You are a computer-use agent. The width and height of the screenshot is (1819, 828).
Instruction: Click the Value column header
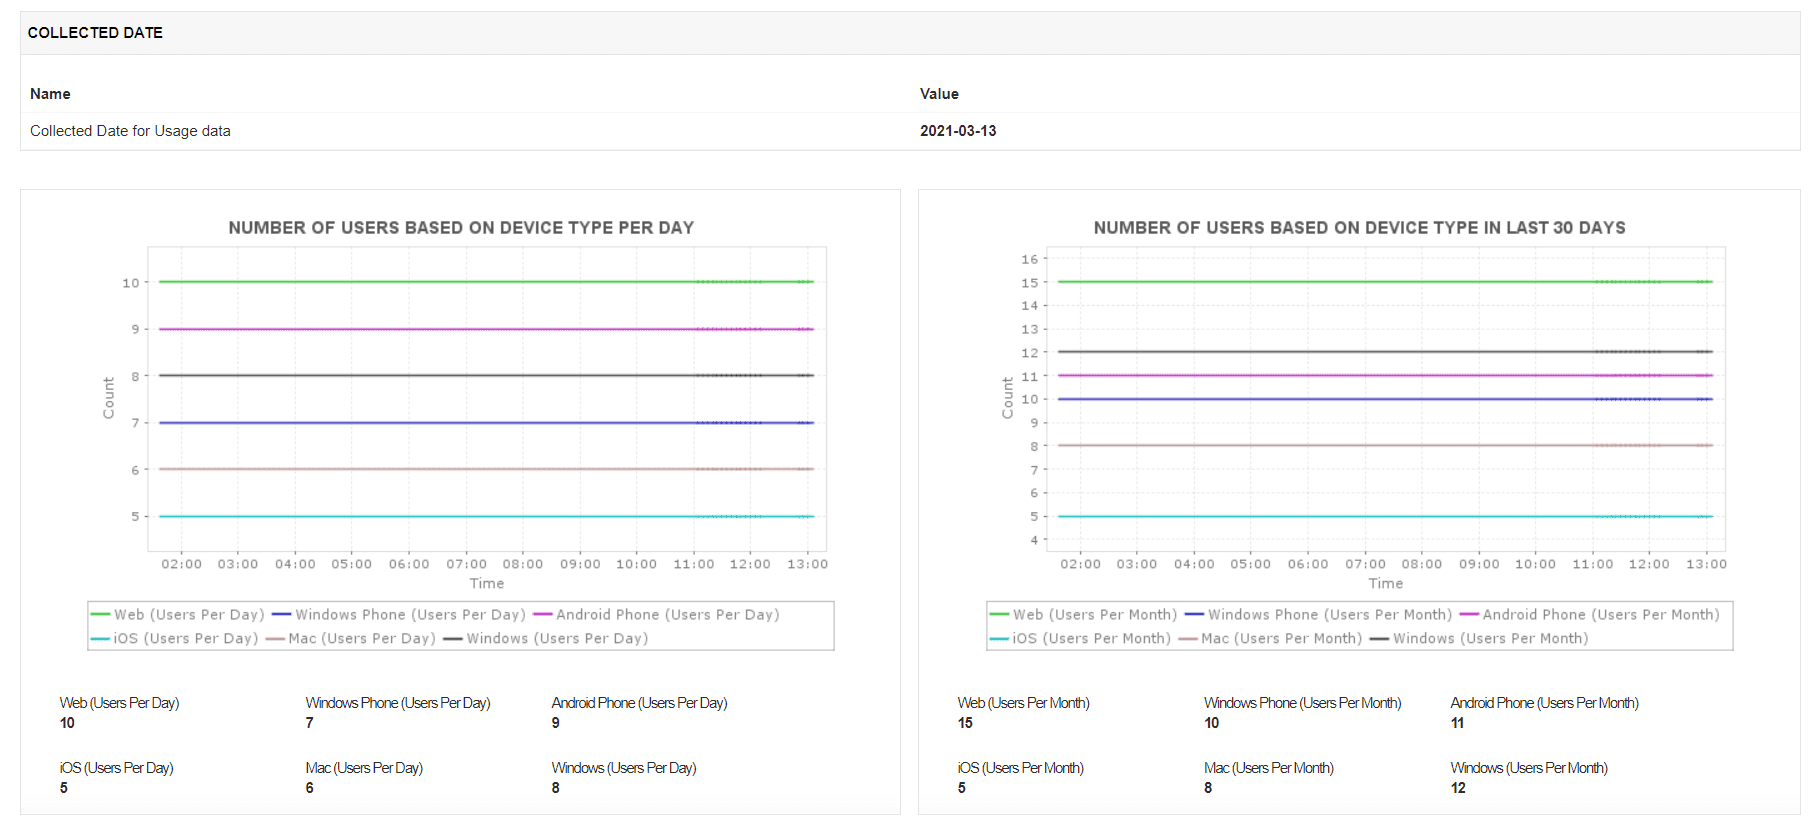pos(939,94)
